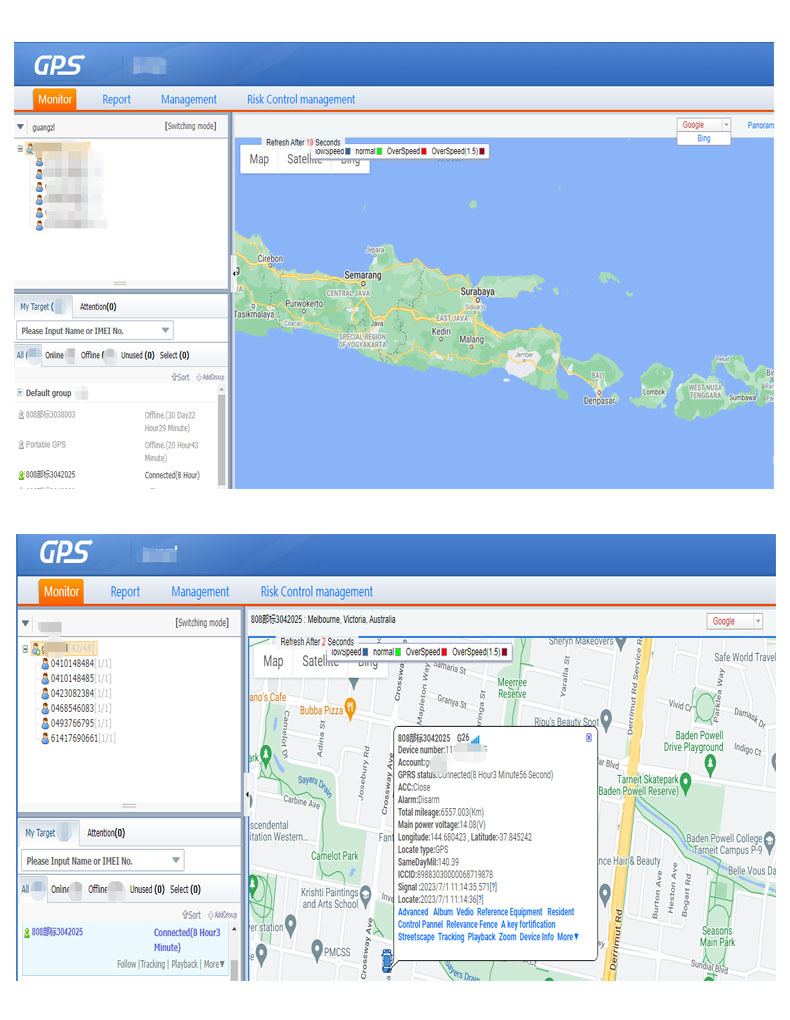Viewport: 790px width, 1020px height.
Task: Click the Baden Powell College school pin
Action: [769, 841]
